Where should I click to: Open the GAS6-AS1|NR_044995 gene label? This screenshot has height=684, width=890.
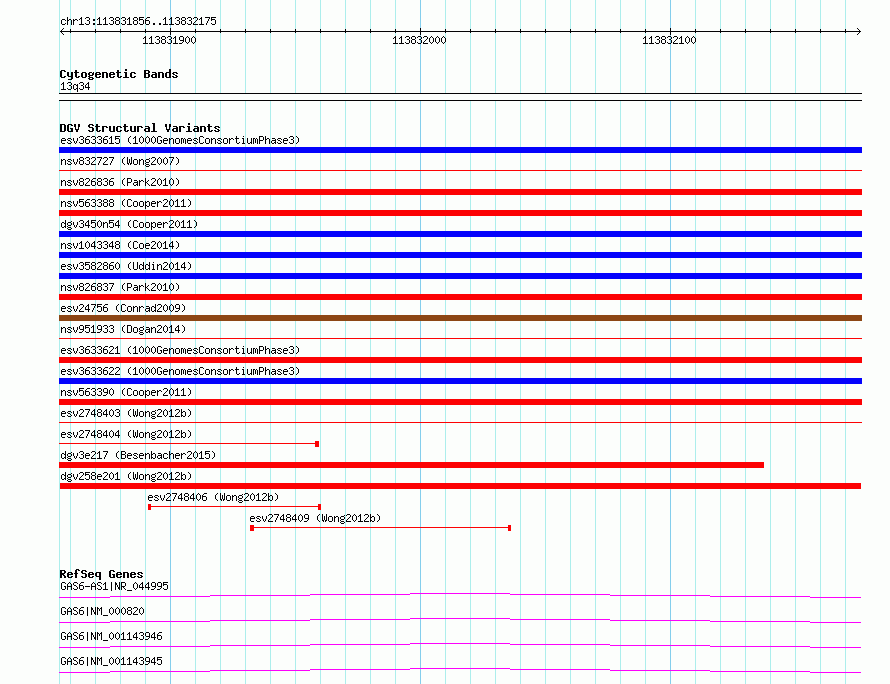(x=114, y=586)
